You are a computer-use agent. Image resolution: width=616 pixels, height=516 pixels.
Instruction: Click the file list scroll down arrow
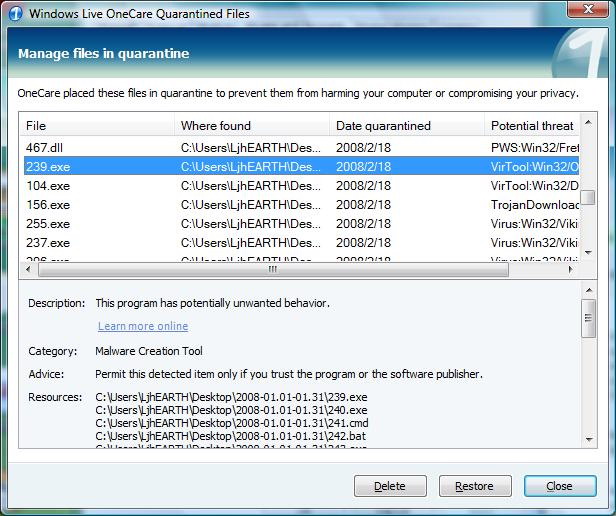(x=588, y=252)
